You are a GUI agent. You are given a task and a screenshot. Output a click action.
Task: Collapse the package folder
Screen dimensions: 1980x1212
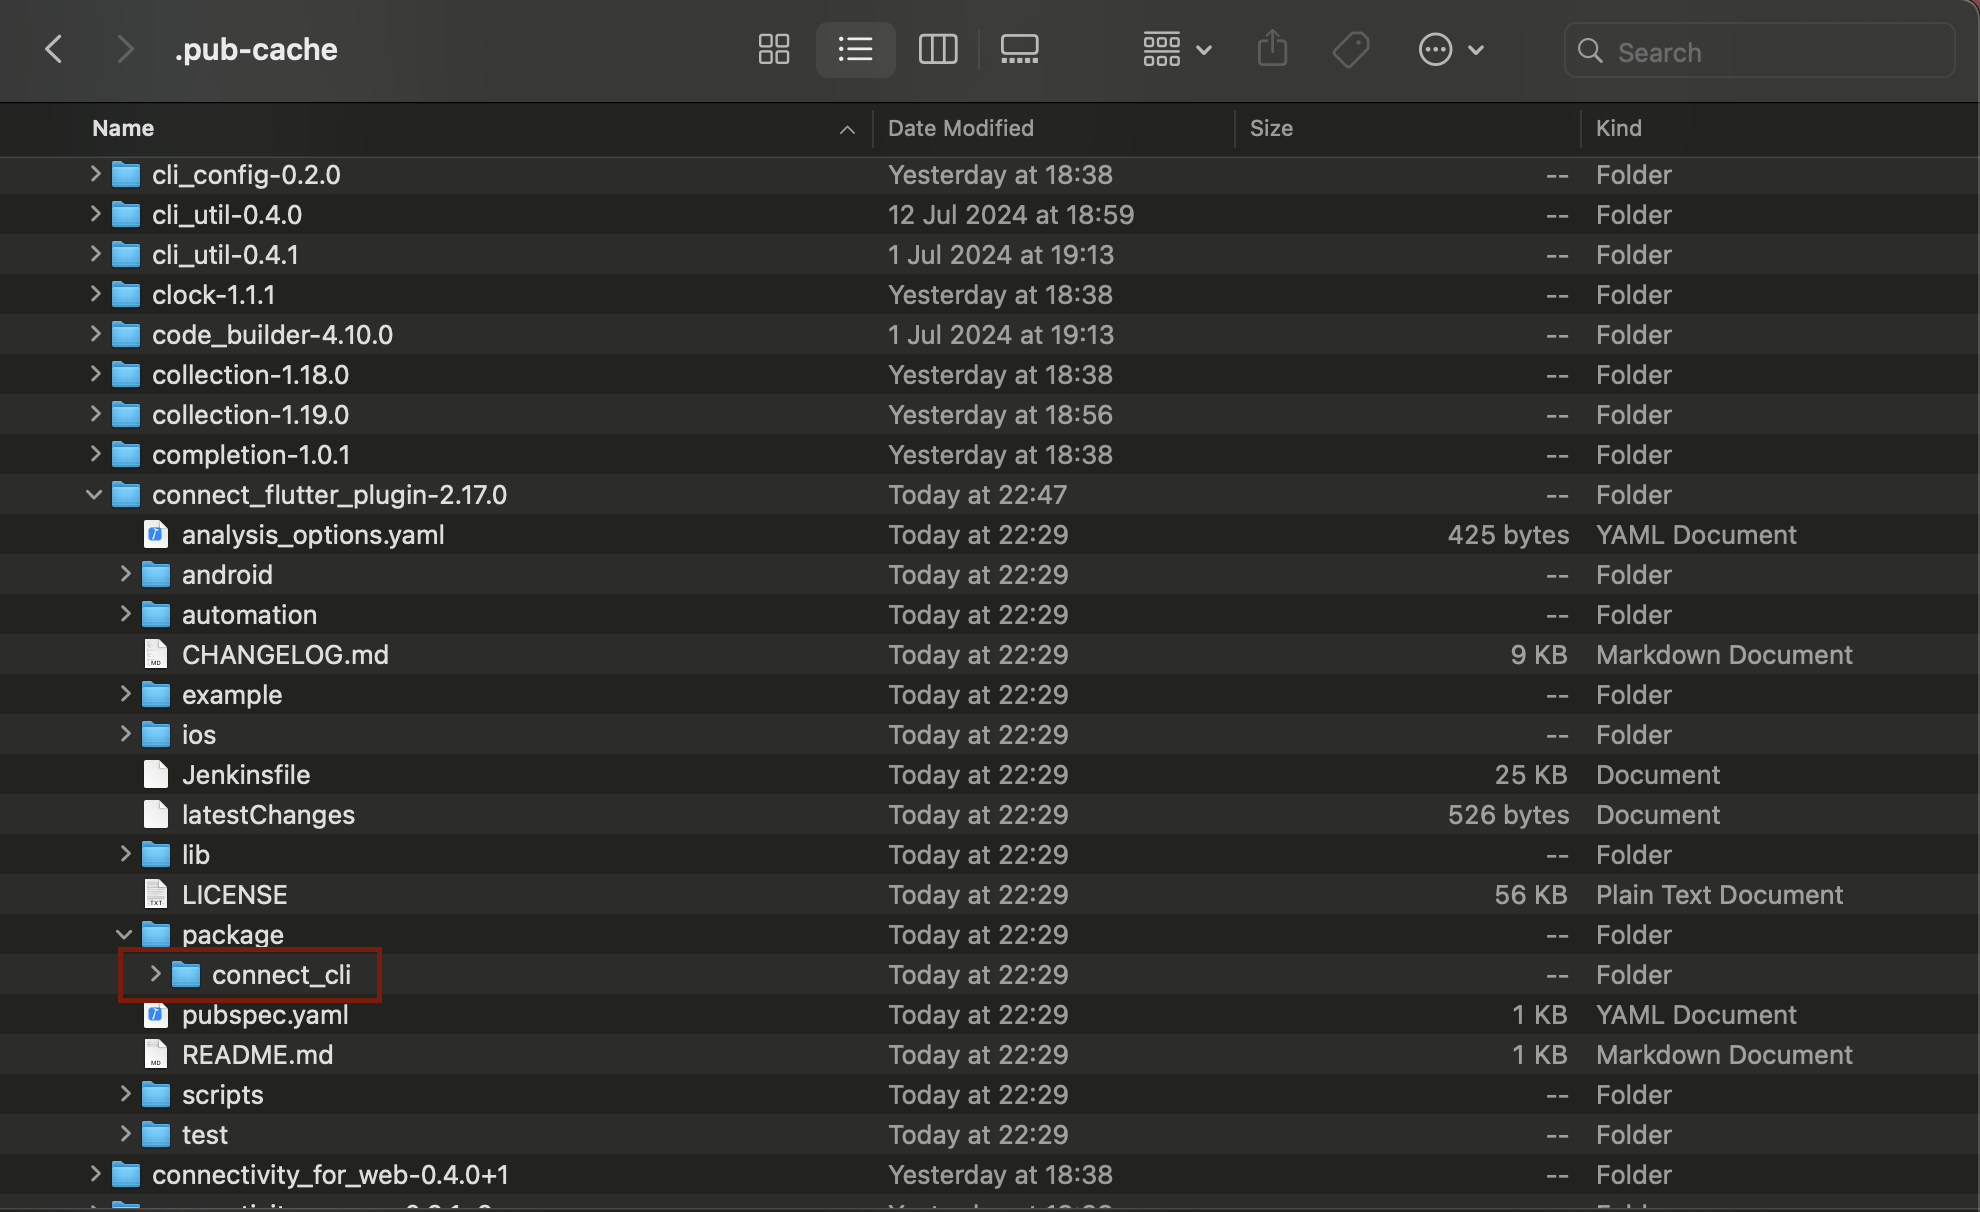coord(124,934)
